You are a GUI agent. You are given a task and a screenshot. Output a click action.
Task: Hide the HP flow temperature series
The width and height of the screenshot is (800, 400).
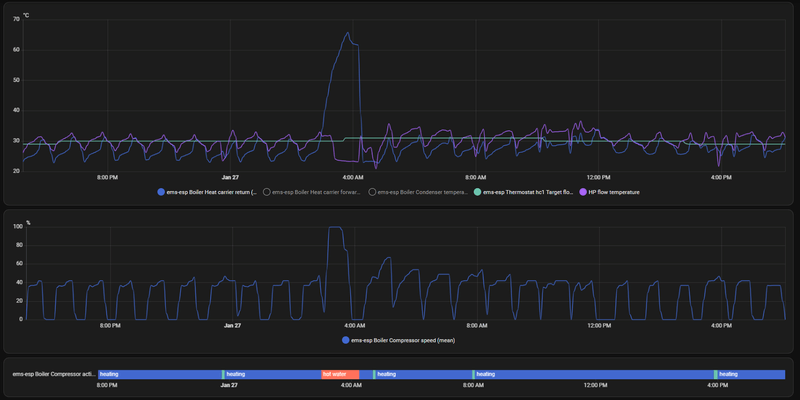pos(610,192)
